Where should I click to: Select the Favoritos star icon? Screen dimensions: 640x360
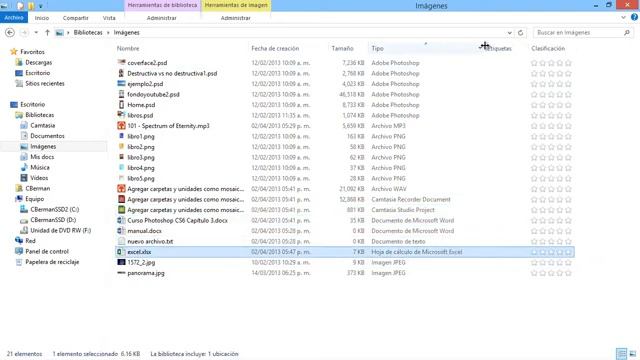[x=14, y=52]
